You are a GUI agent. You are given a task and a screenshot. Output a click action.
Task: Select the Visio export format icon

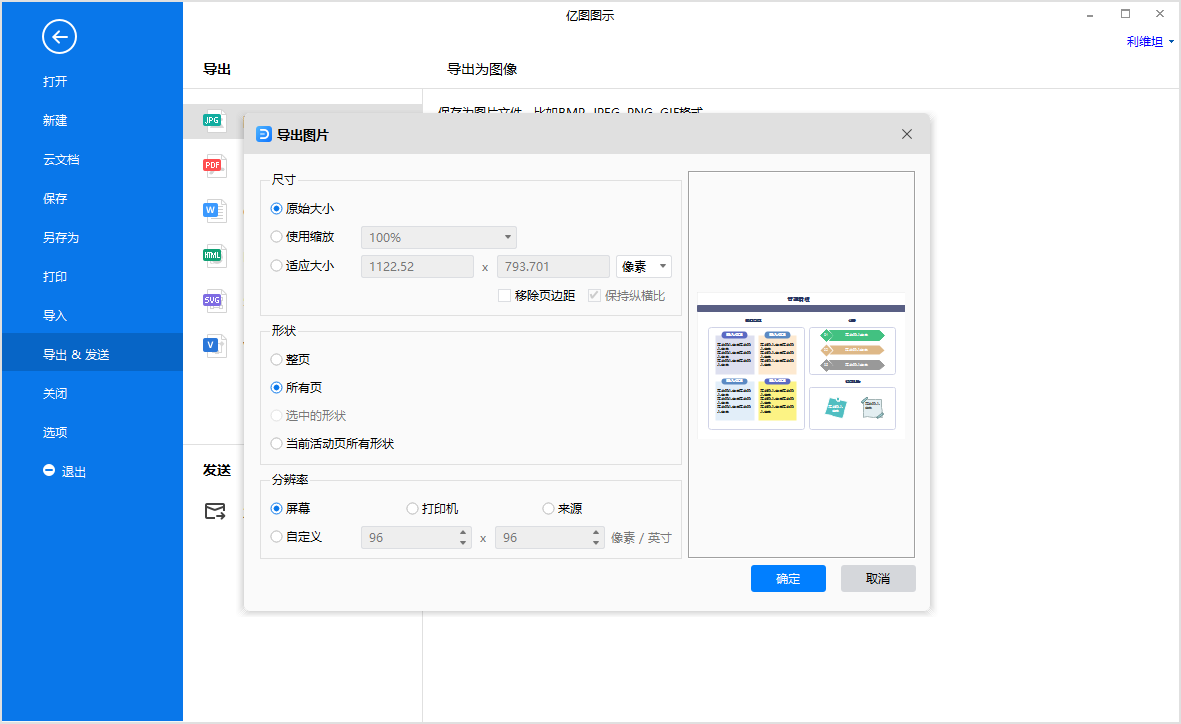point(214,346)
